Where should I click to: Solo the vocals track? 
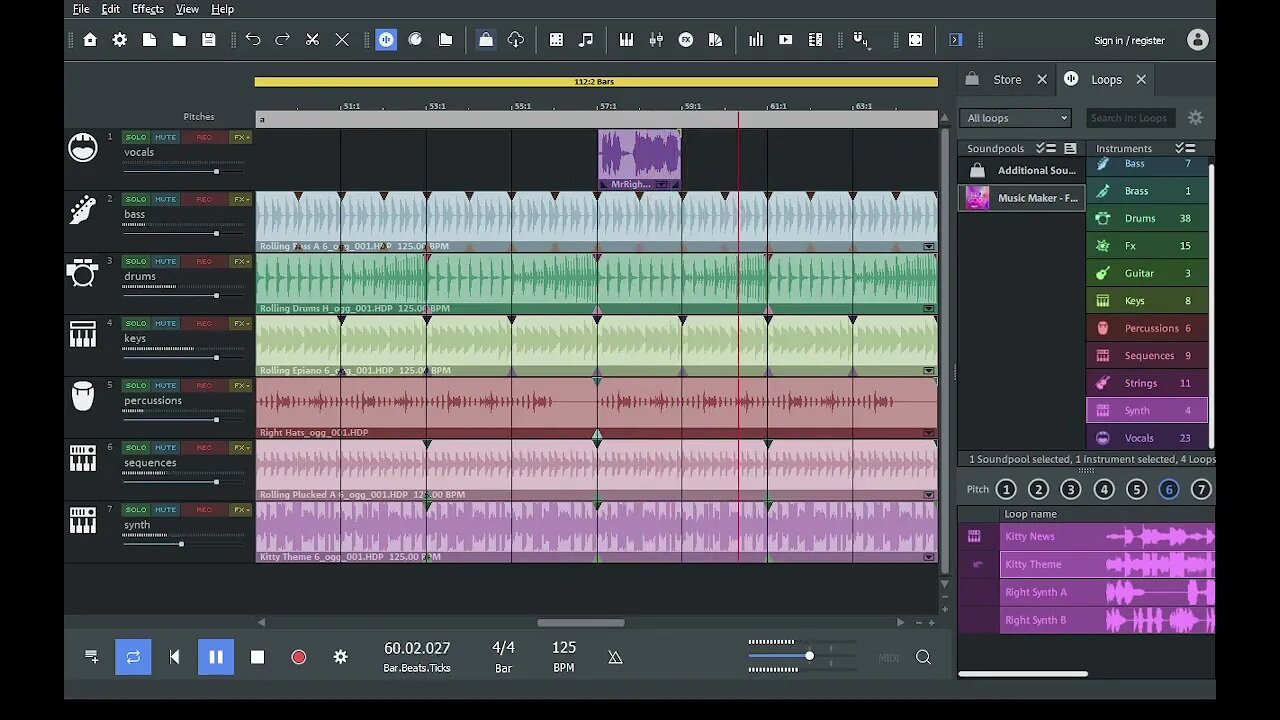(136, 137)
